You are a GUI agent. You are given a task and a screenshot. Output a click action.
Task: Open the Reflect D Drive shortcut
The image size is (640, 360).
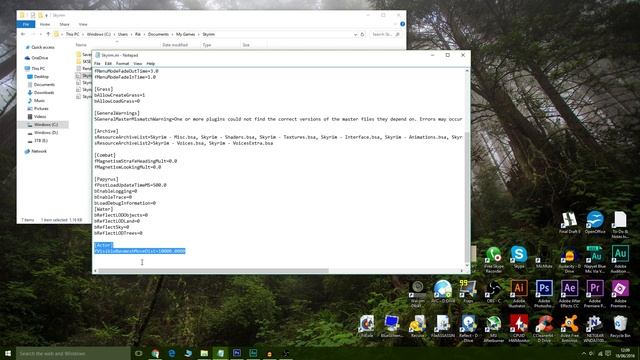coord(468,328)
